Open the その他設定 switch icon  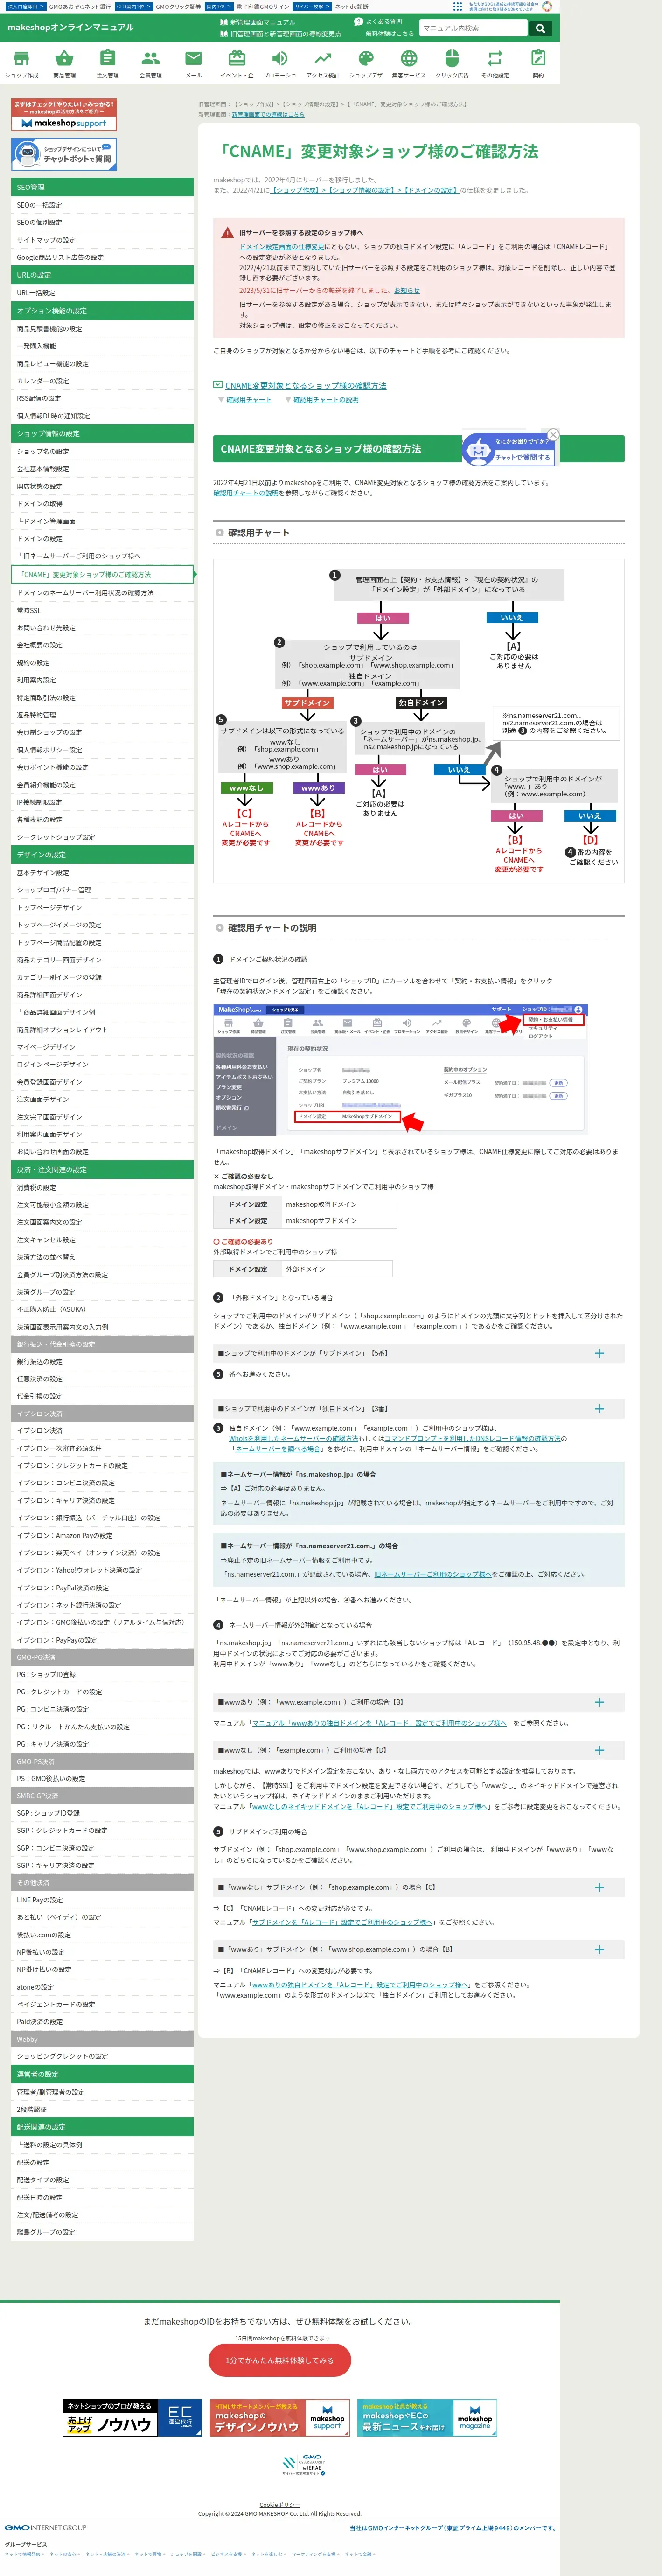495,63
